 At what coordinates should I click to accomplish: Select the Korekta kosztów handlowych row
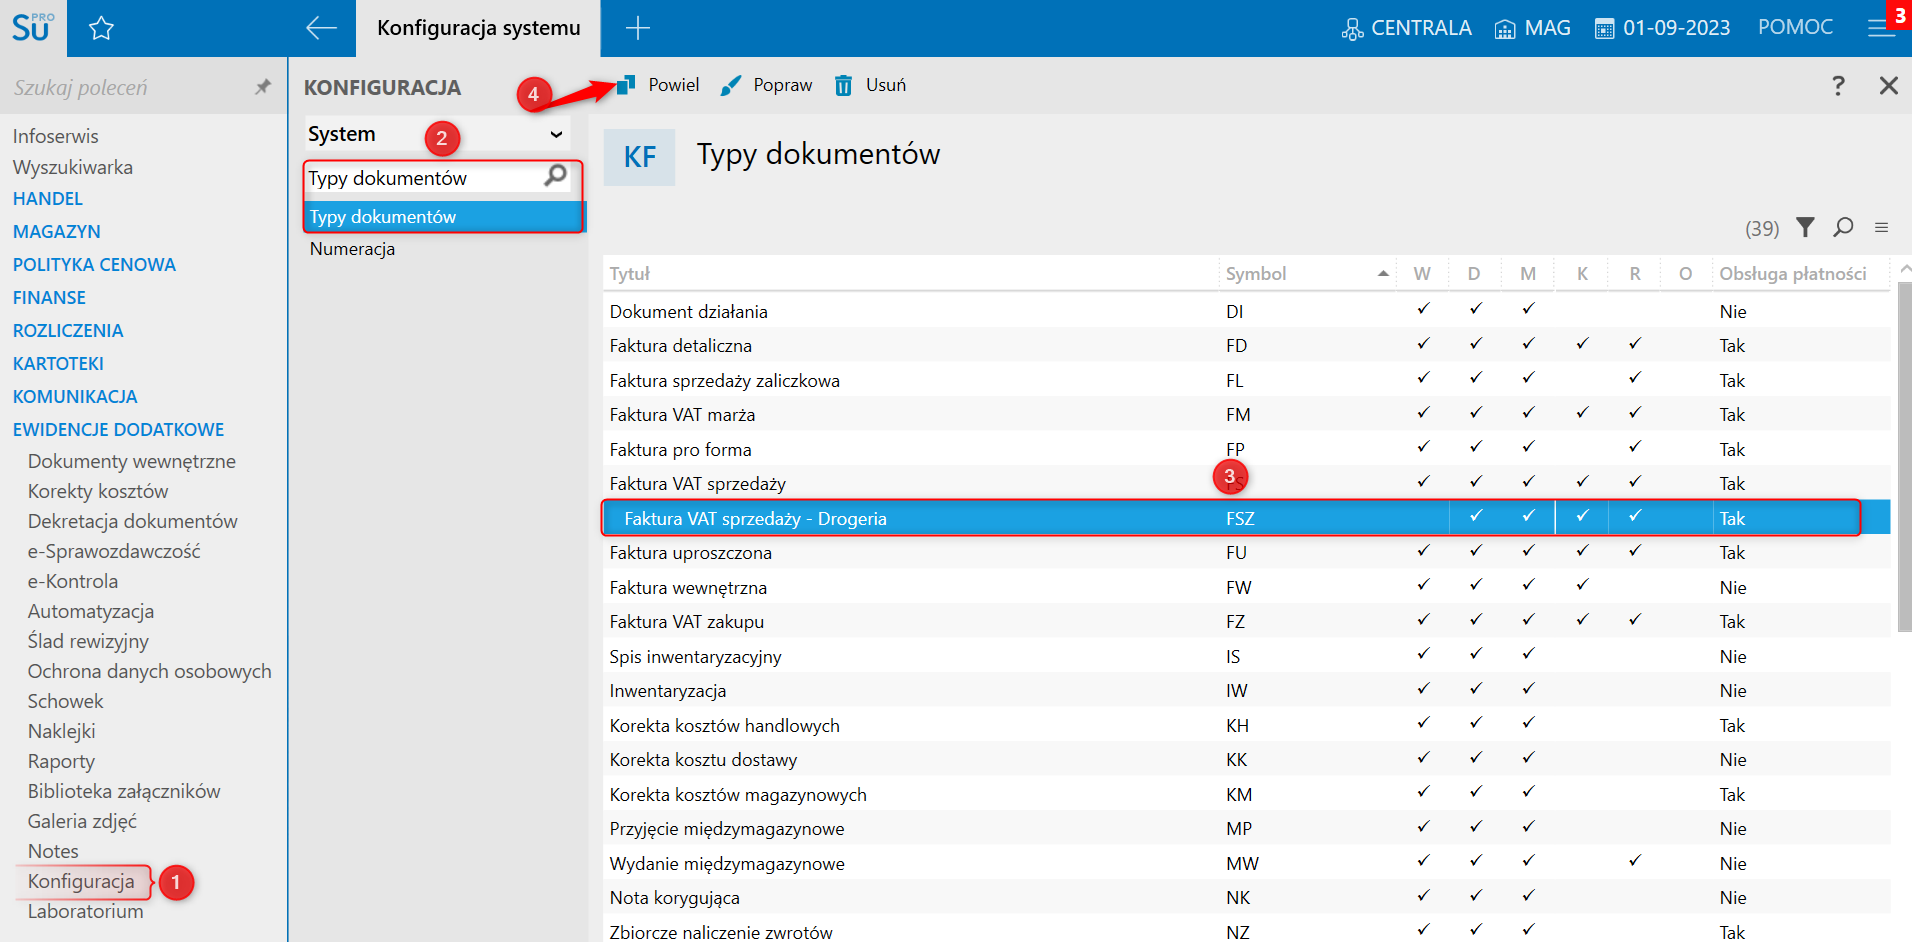click(1246, 725)
